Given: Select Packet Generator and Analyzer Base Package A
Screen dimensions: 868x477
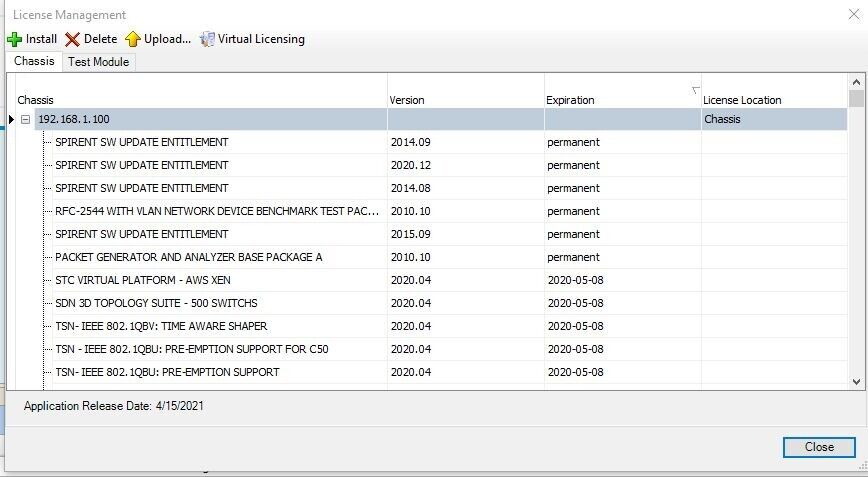Looking at the screenshot, I should pos(188,257).
